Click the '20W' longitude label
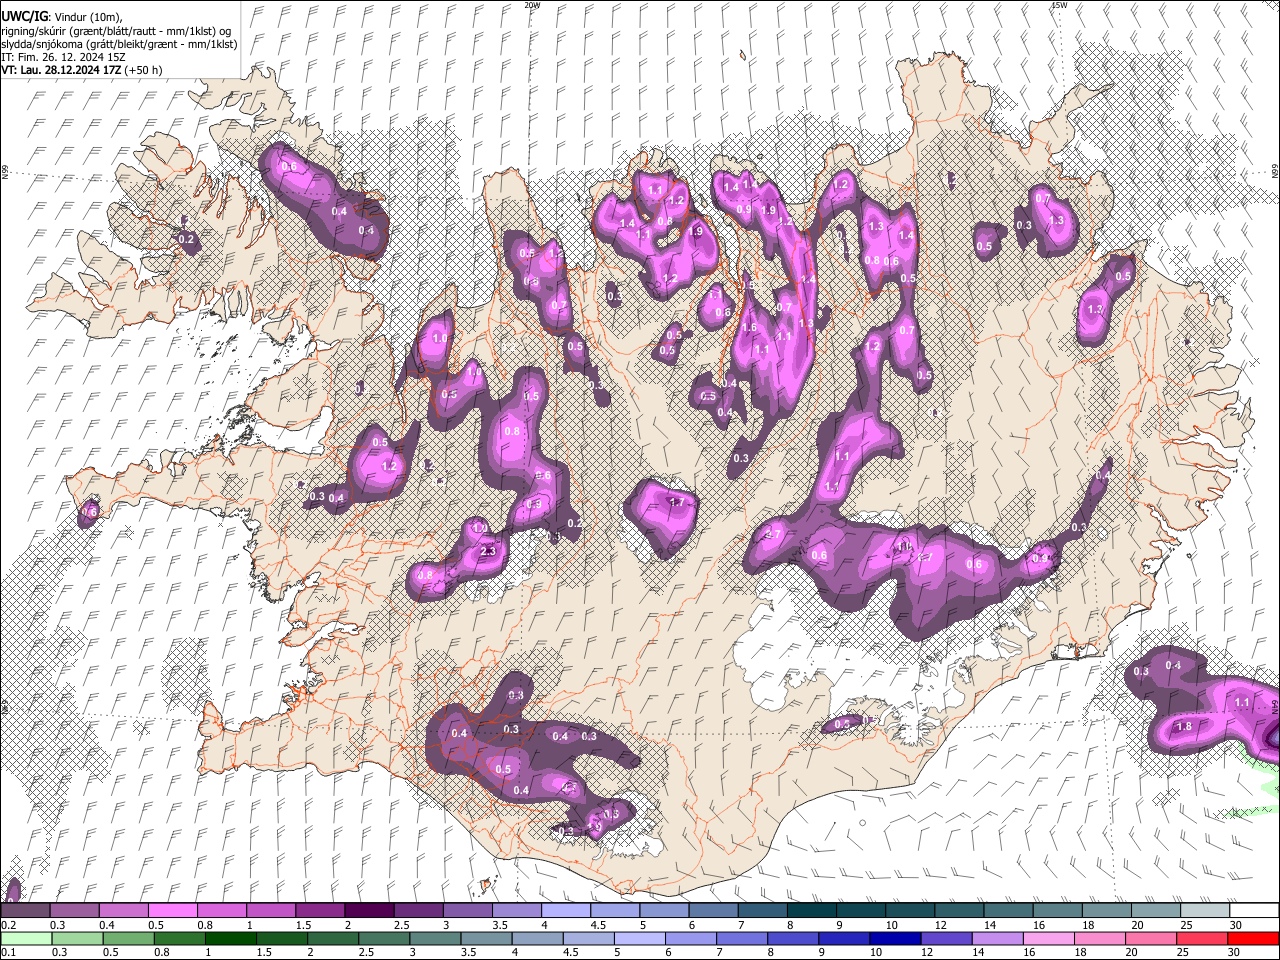Screen dimensions: 1280x960 pos(532,5)
